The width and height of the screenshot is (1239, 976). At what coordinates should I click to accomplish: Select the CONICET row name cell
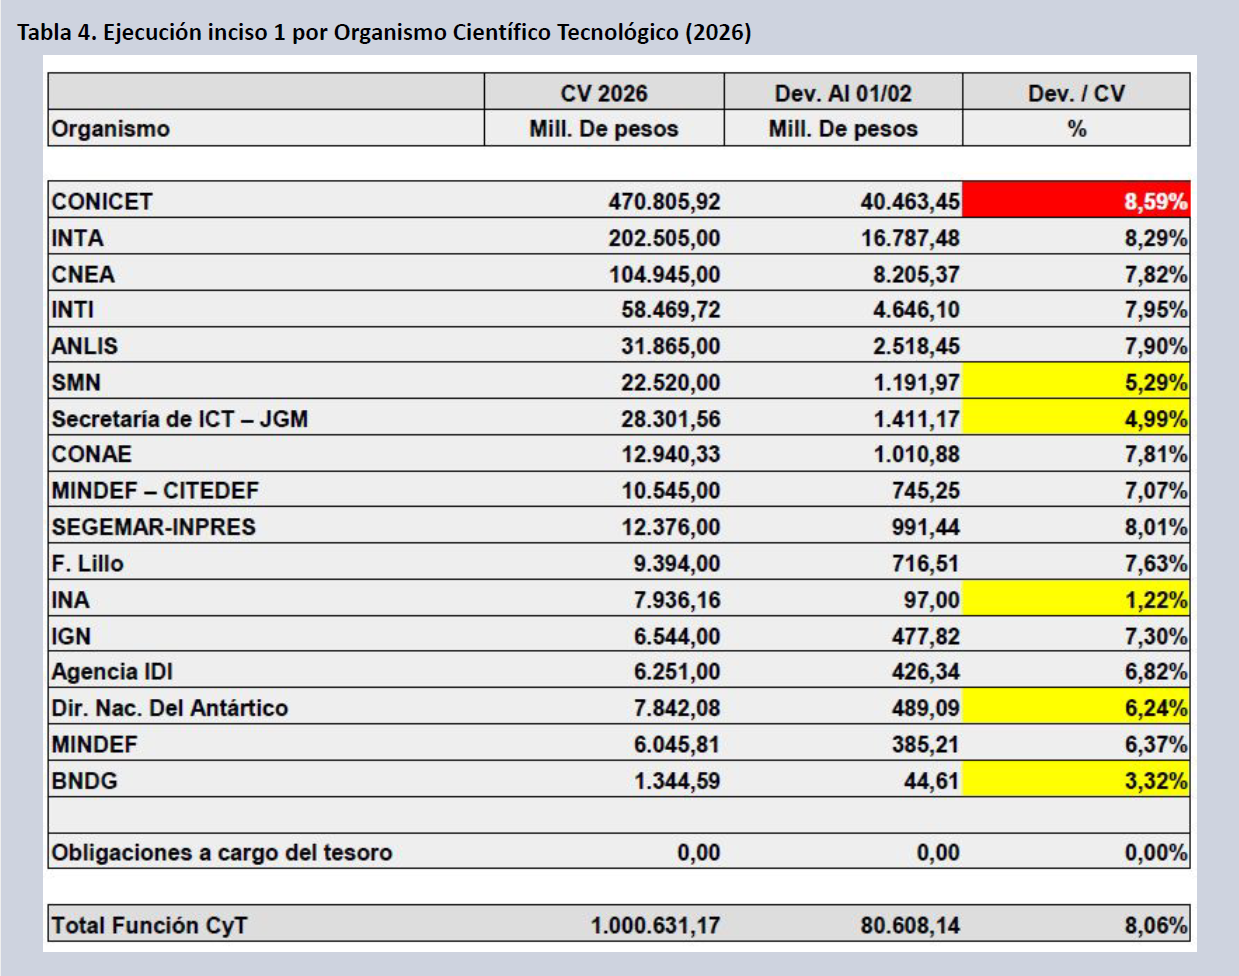[102, 201]
